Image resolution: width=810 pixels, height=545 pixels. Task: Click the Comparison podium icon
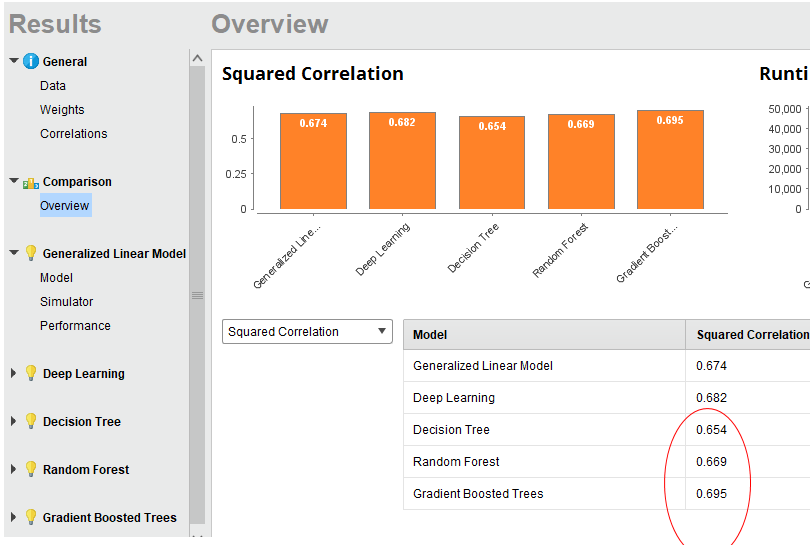tap(31, 183)
